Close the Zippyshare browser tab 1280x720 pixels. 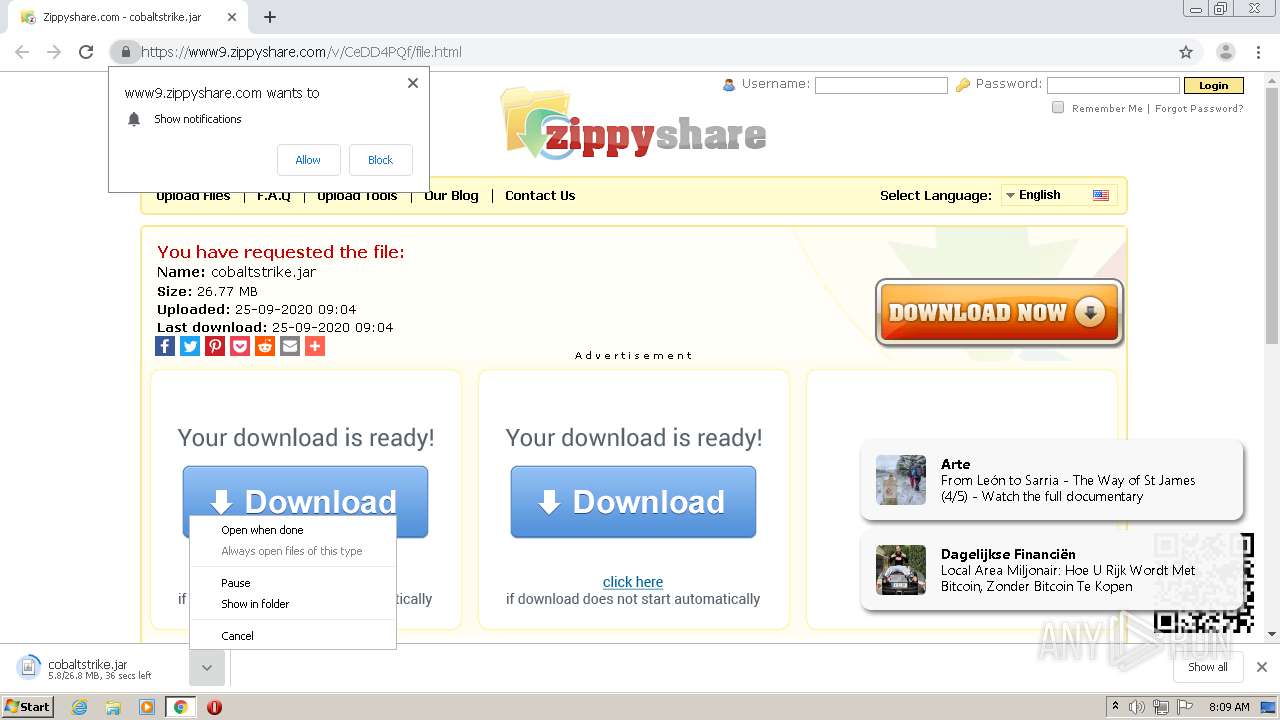tap(232, 17)
